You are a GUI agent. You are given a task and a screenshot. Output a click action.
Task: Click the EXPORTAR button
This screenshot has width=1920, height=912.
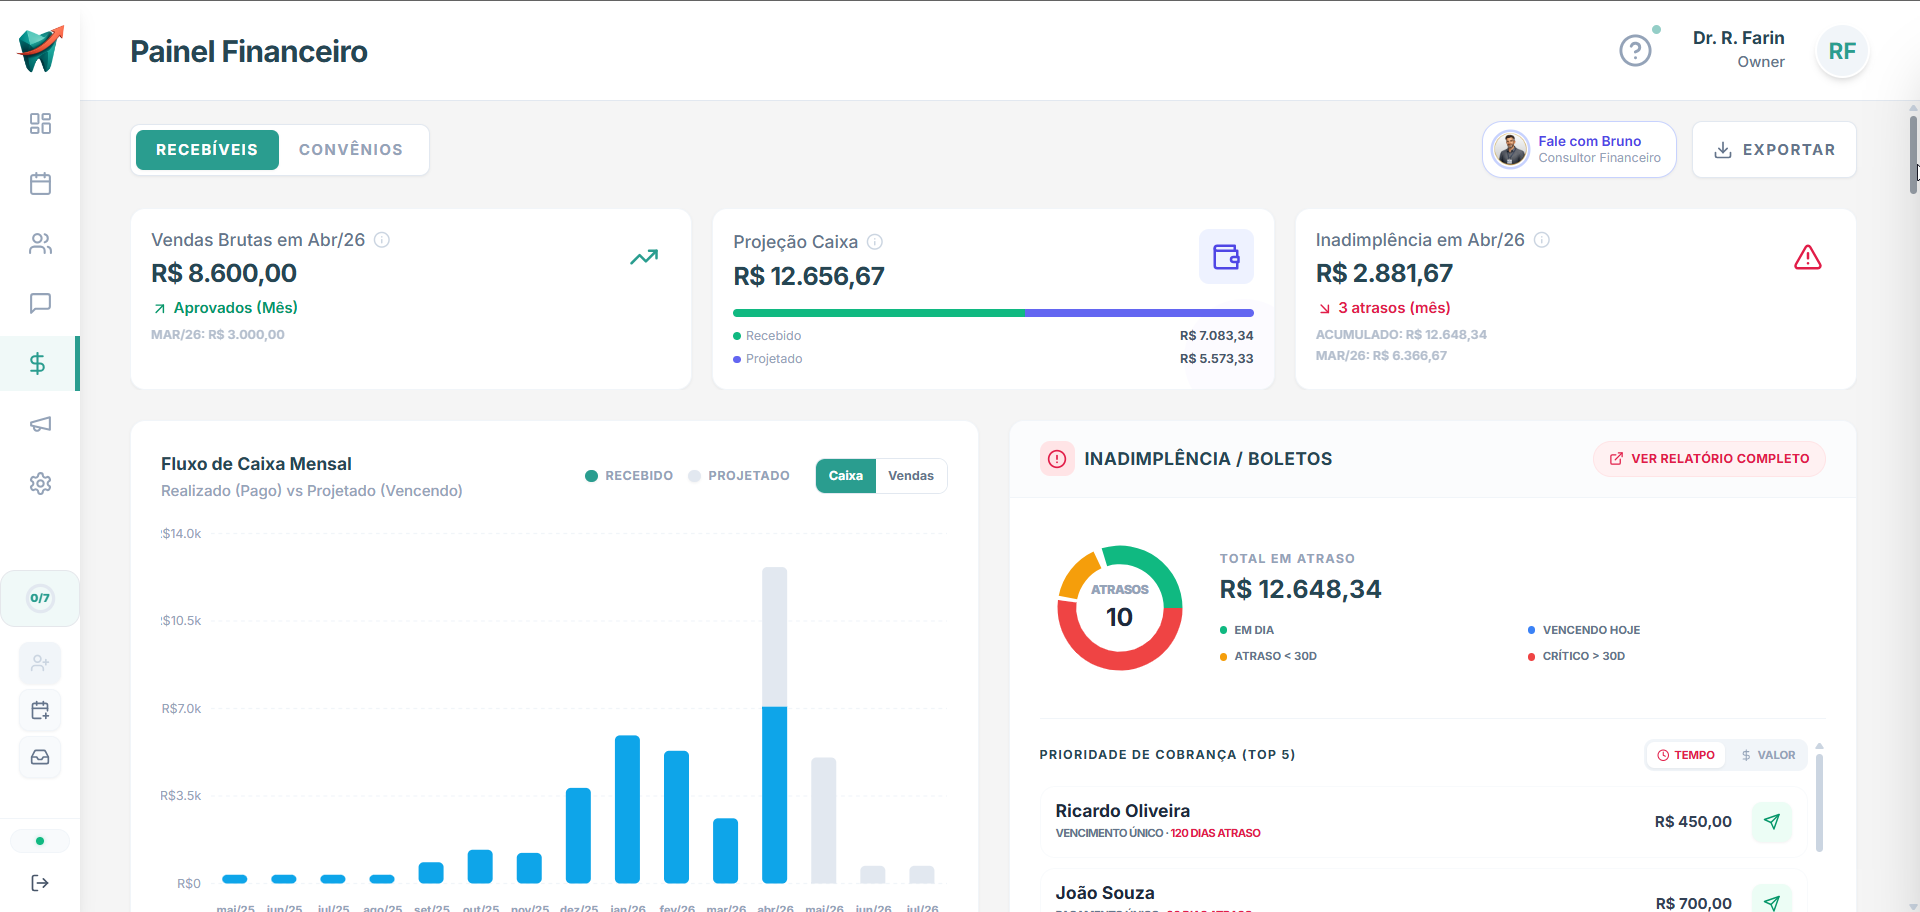pos(1774,150)
